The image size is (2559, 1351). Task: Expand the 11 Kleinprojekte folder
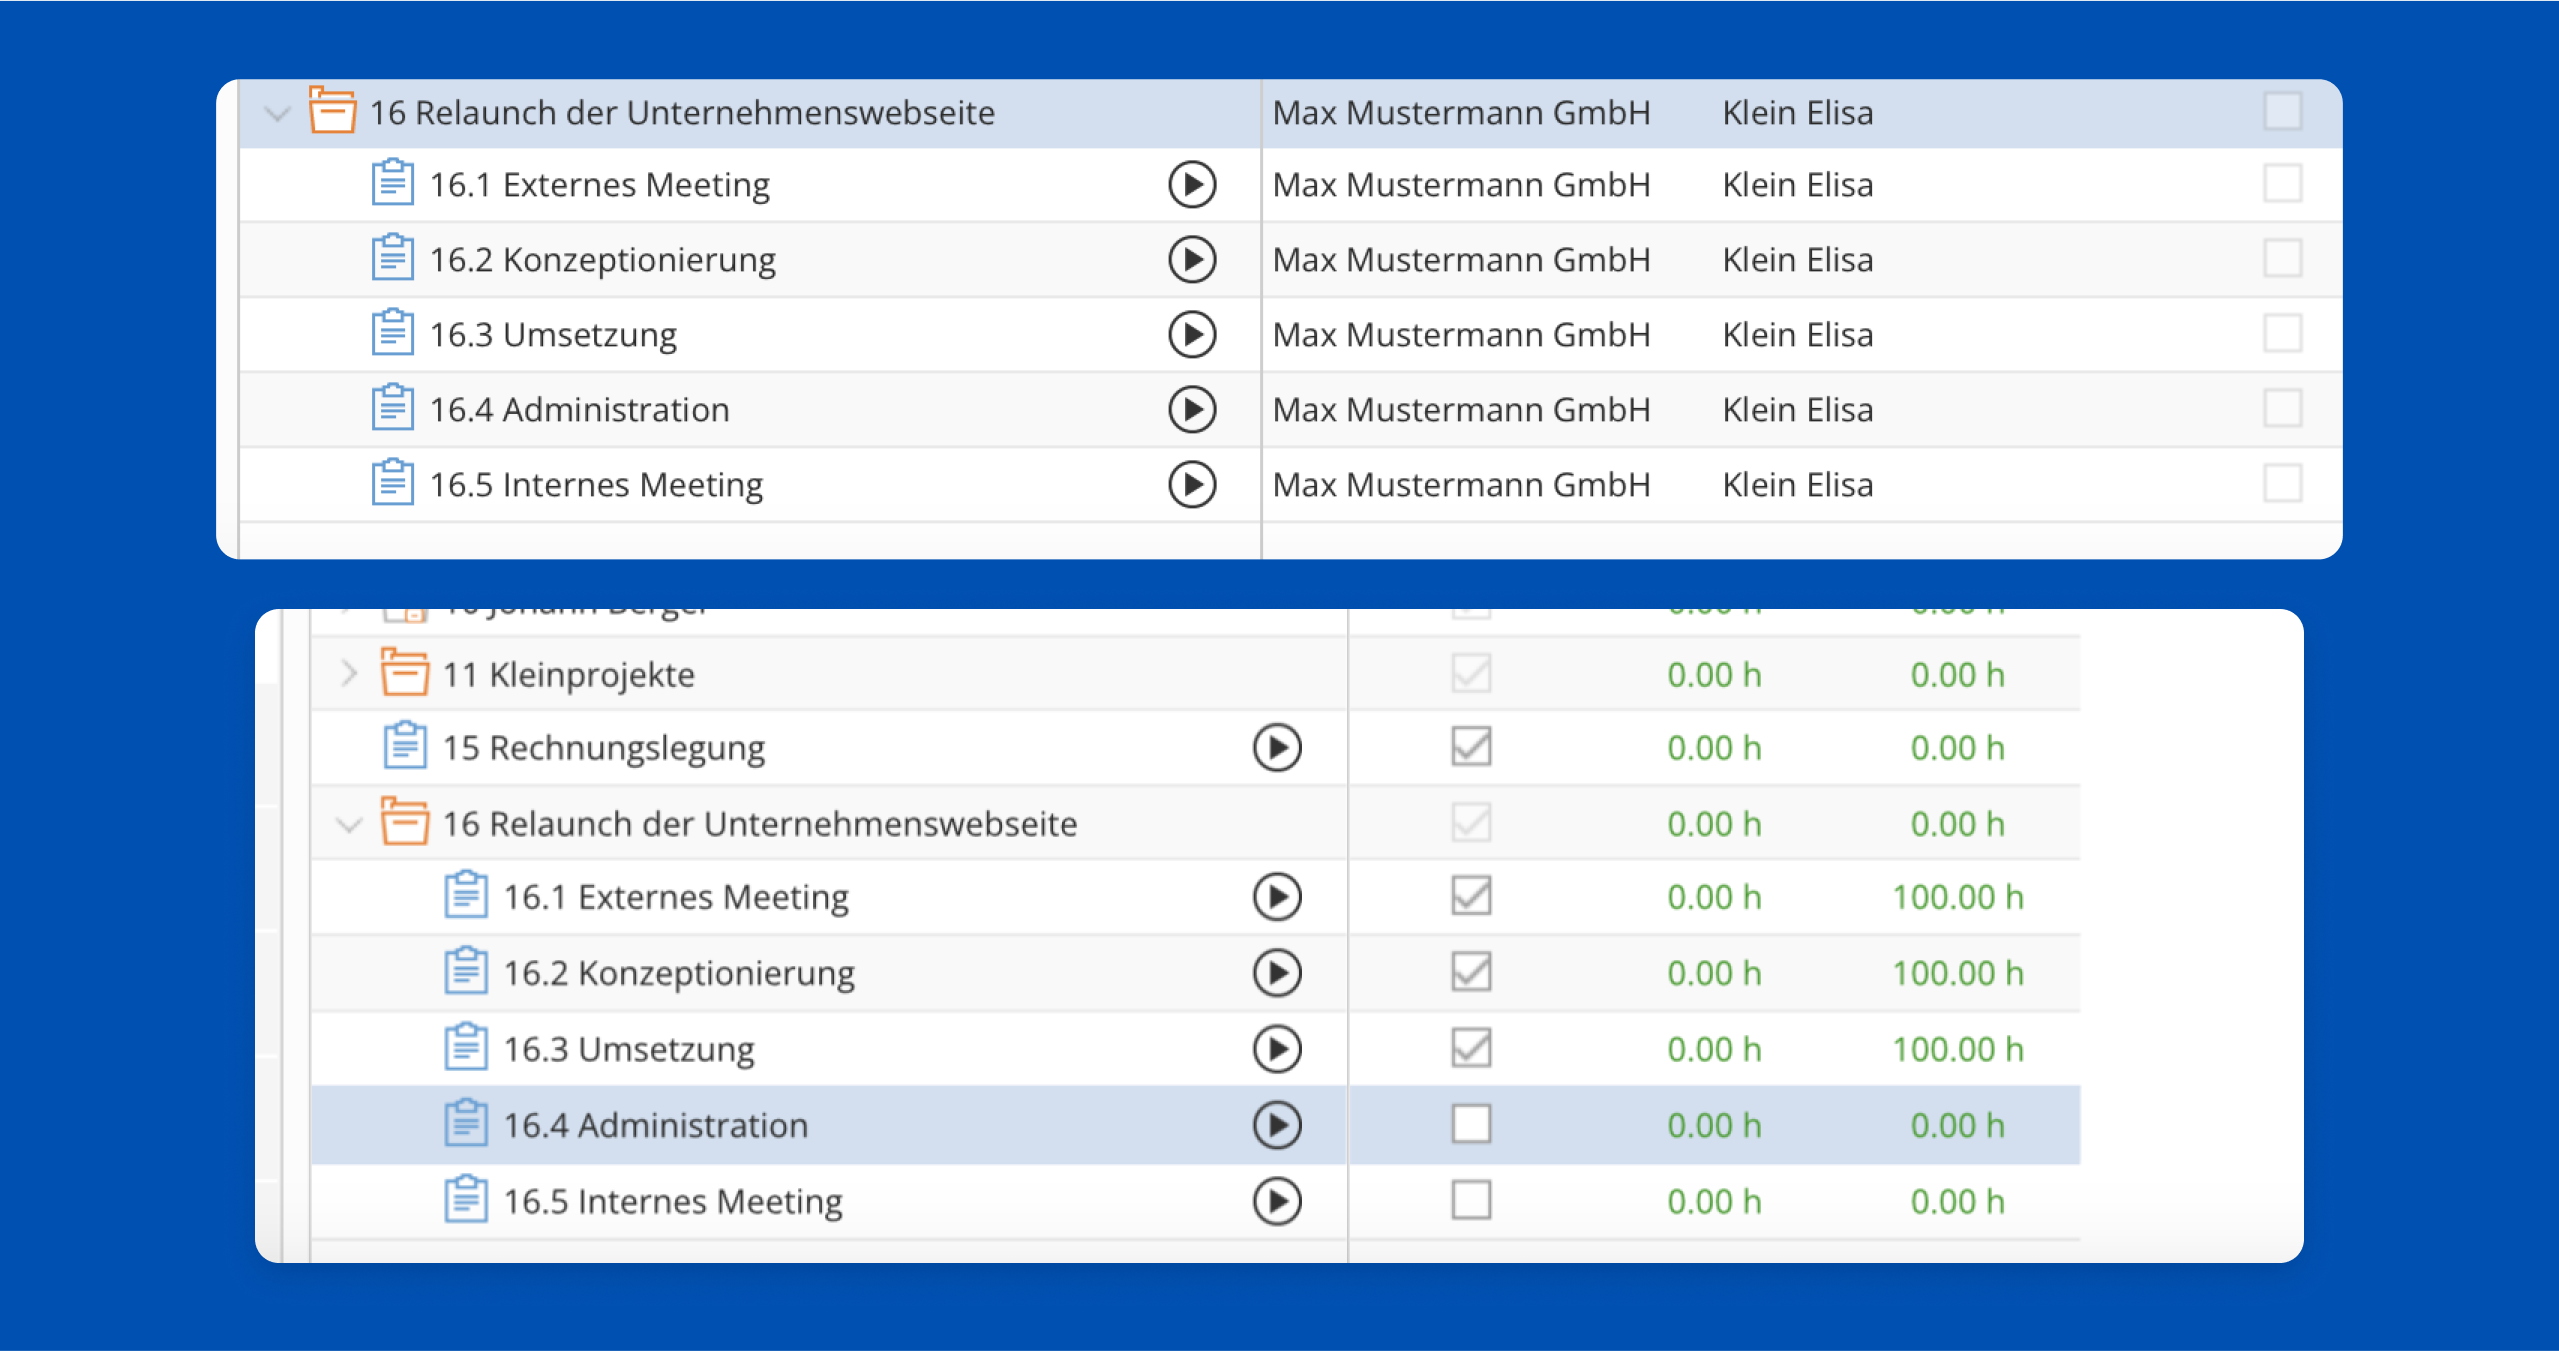point(348,673)
